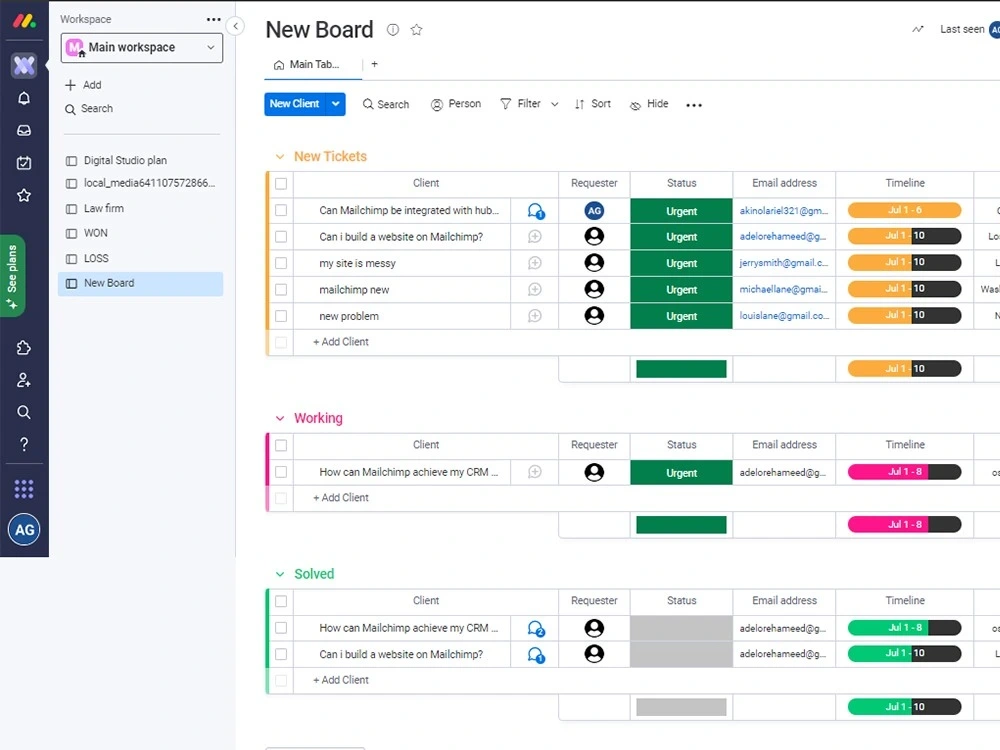Open work management product icon in sidebar

(24, 65)
